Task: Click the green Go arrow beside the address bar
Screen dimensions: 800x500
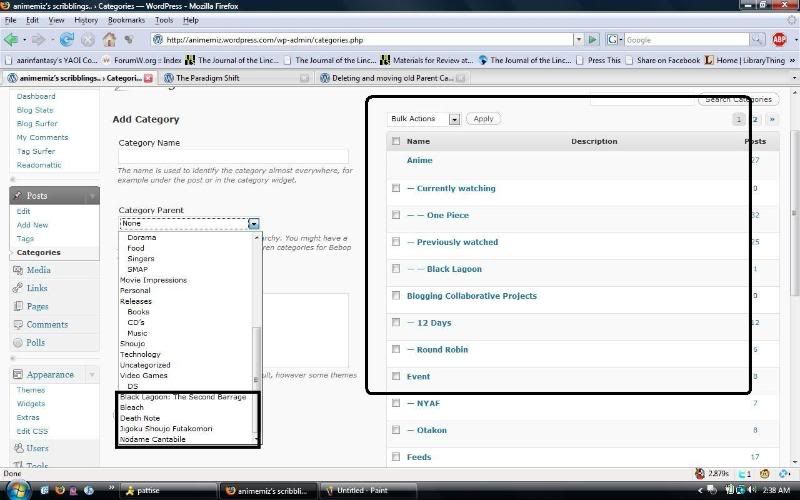Action: tap(592, 40)
